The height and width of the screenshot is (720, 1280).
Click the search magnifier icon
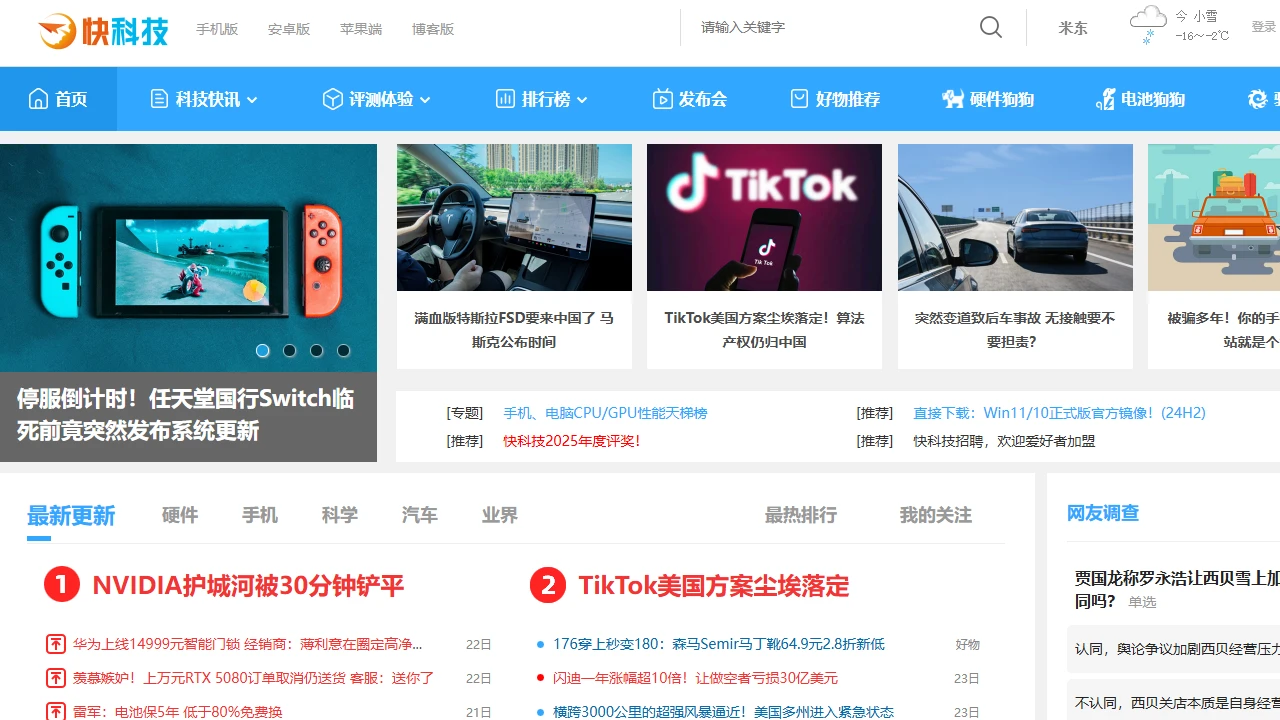990,27
